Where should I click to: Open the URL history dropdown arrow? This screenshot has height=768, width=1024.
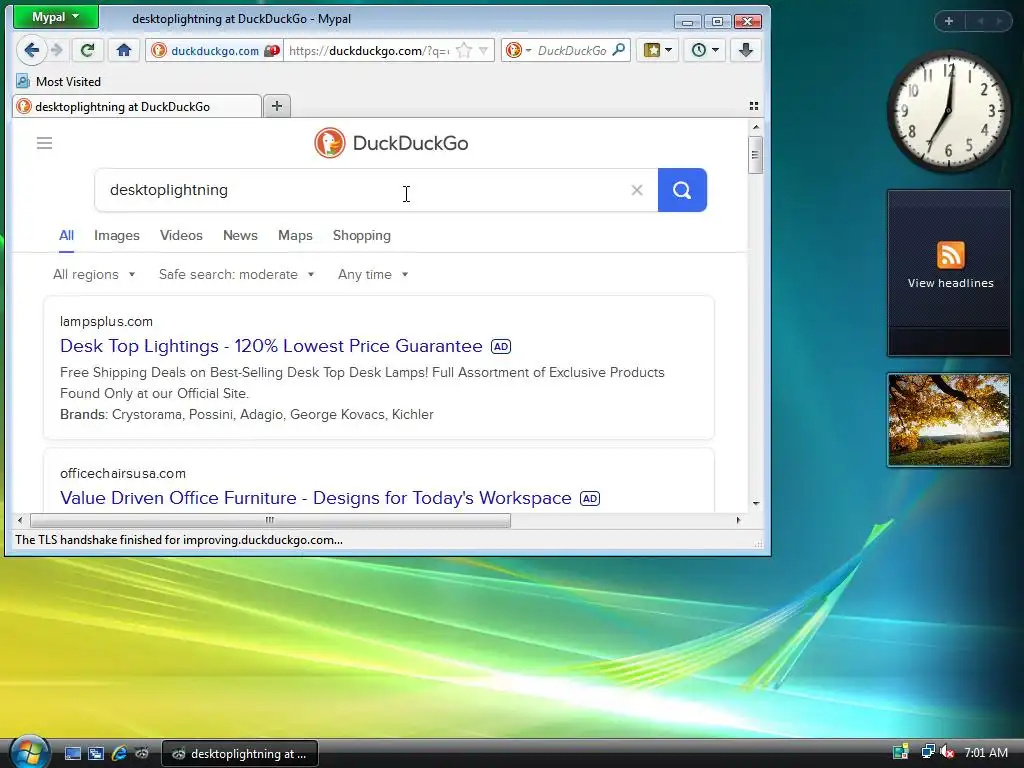[x=483, y=50]
